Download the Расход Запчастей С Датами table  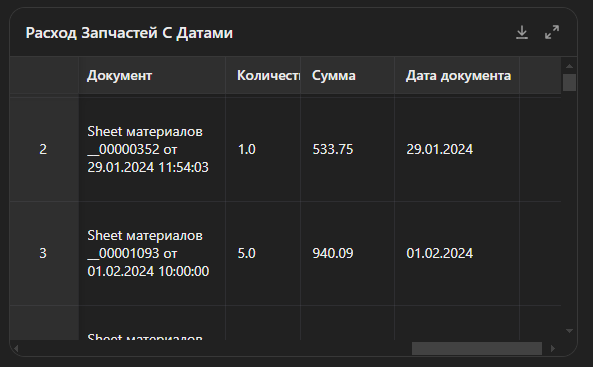click(522, 33)
